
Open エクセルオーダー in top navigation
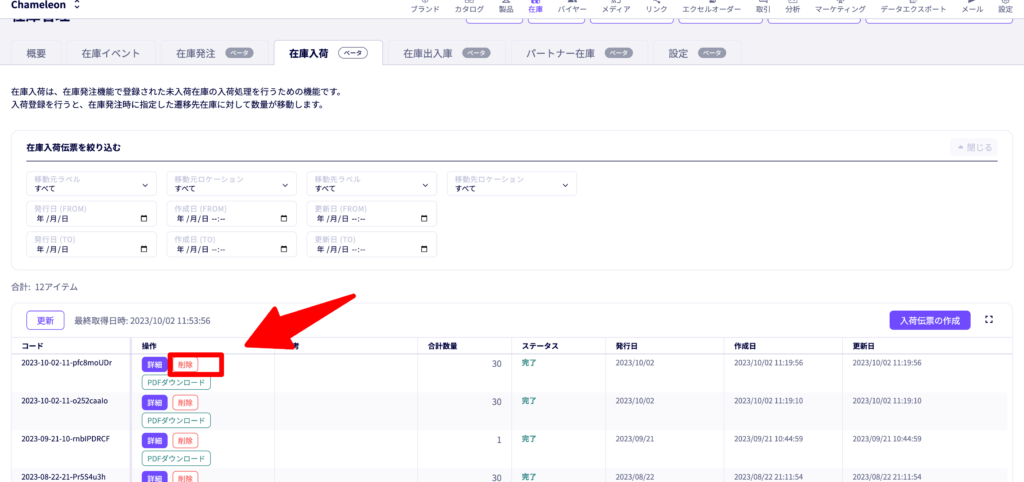pos(712,8)
